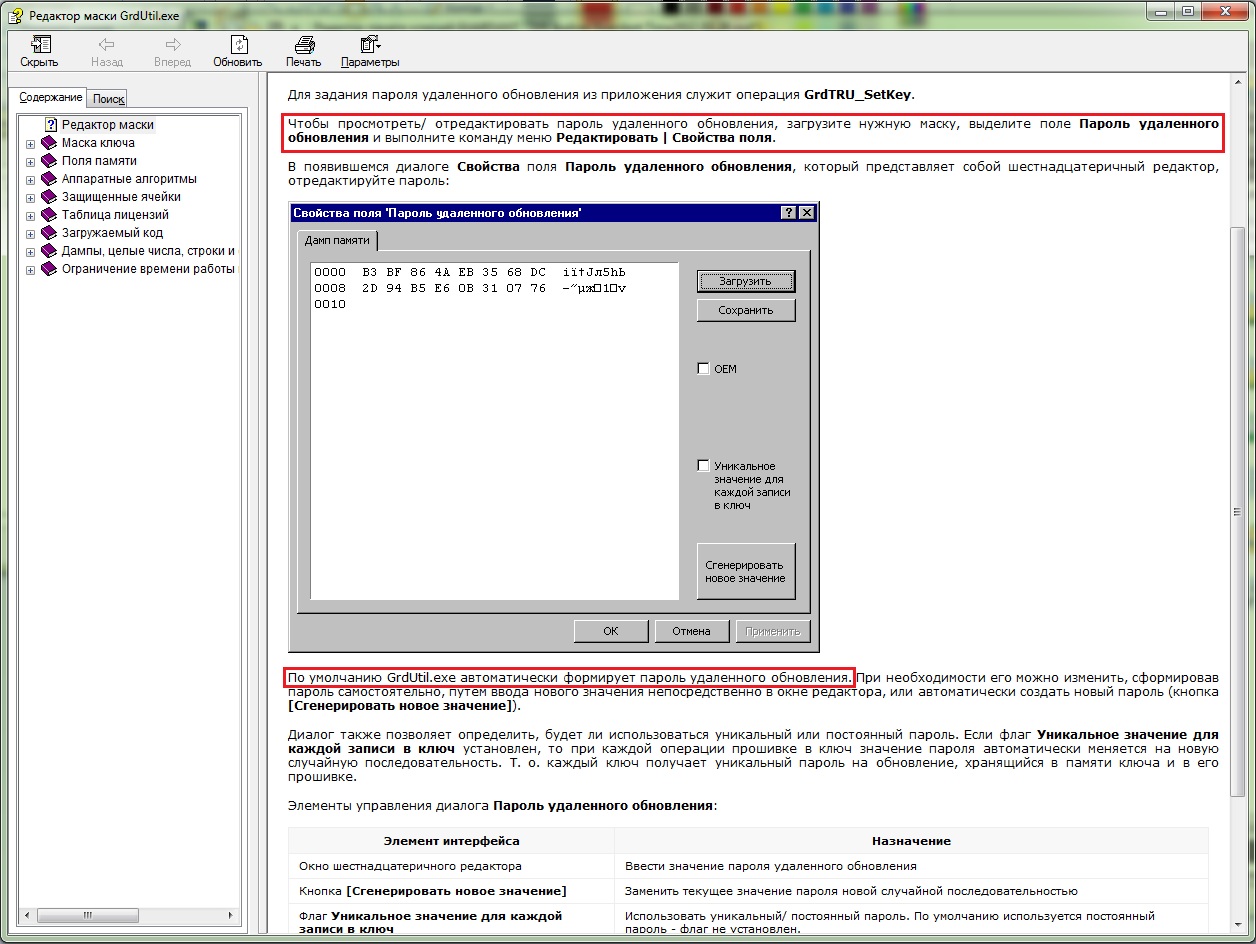
Task: Click the Дамп памяти tab in dialog
Action: pos(337,240)
